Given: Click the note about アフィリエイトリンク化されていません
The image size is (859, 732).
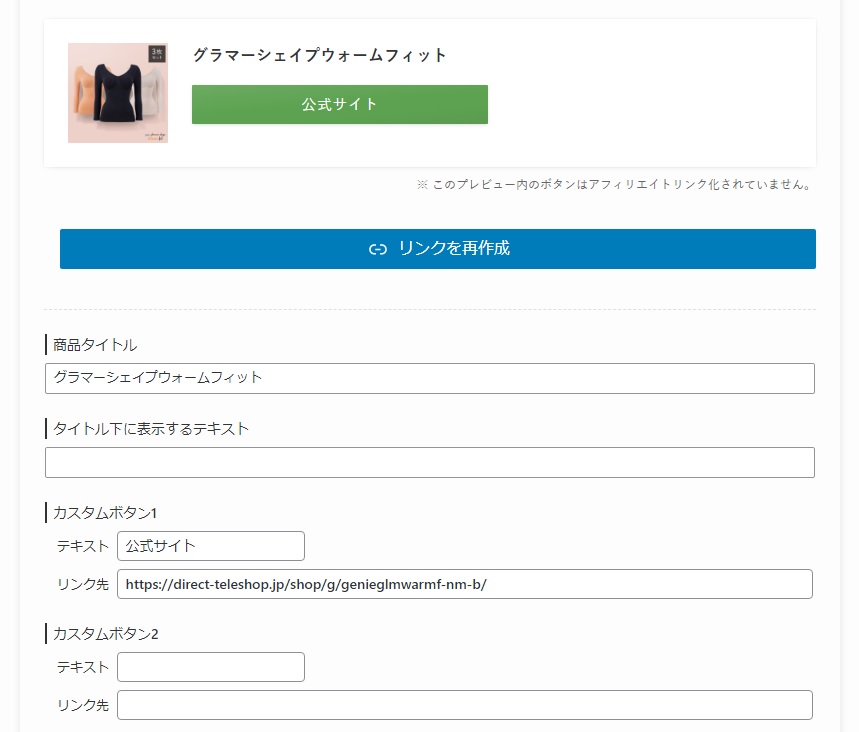Looking at the screenshot, I should (614, 185).
